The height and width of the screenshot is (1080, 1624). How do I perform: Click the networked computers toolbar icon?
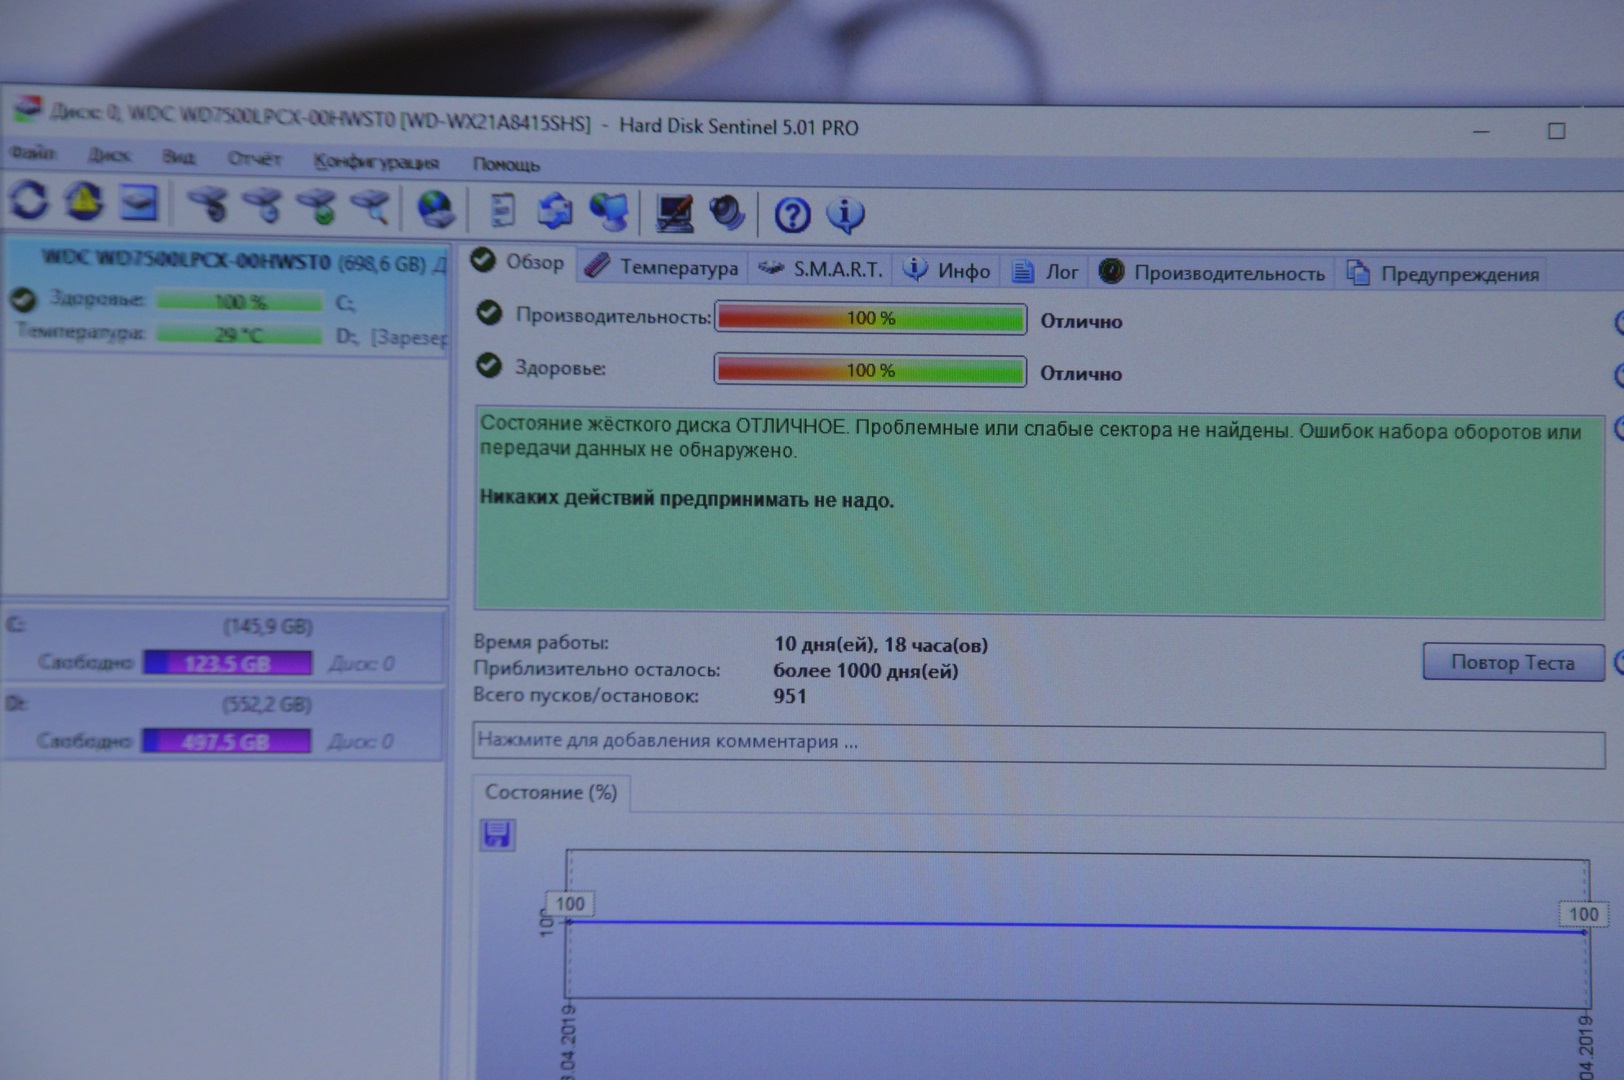[609, 210]
